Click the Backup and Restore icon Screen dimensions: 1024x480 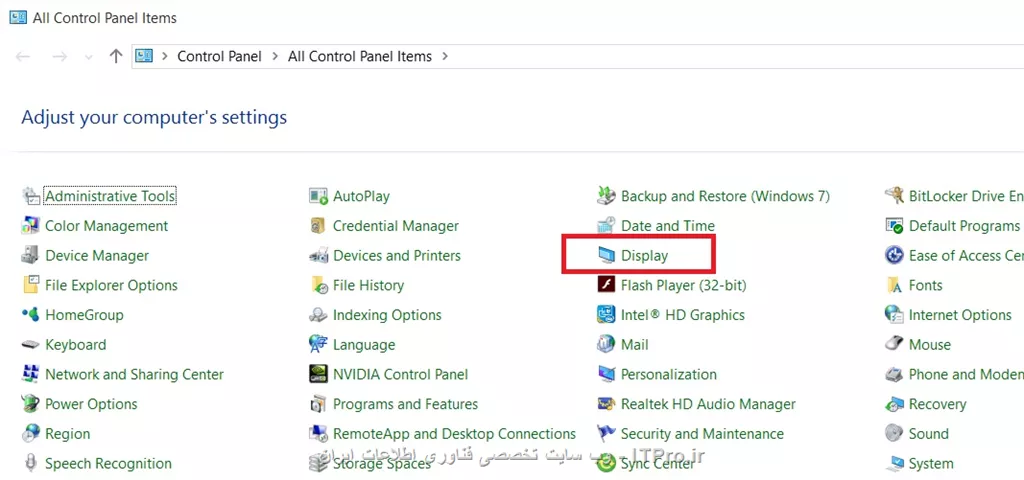607,196
